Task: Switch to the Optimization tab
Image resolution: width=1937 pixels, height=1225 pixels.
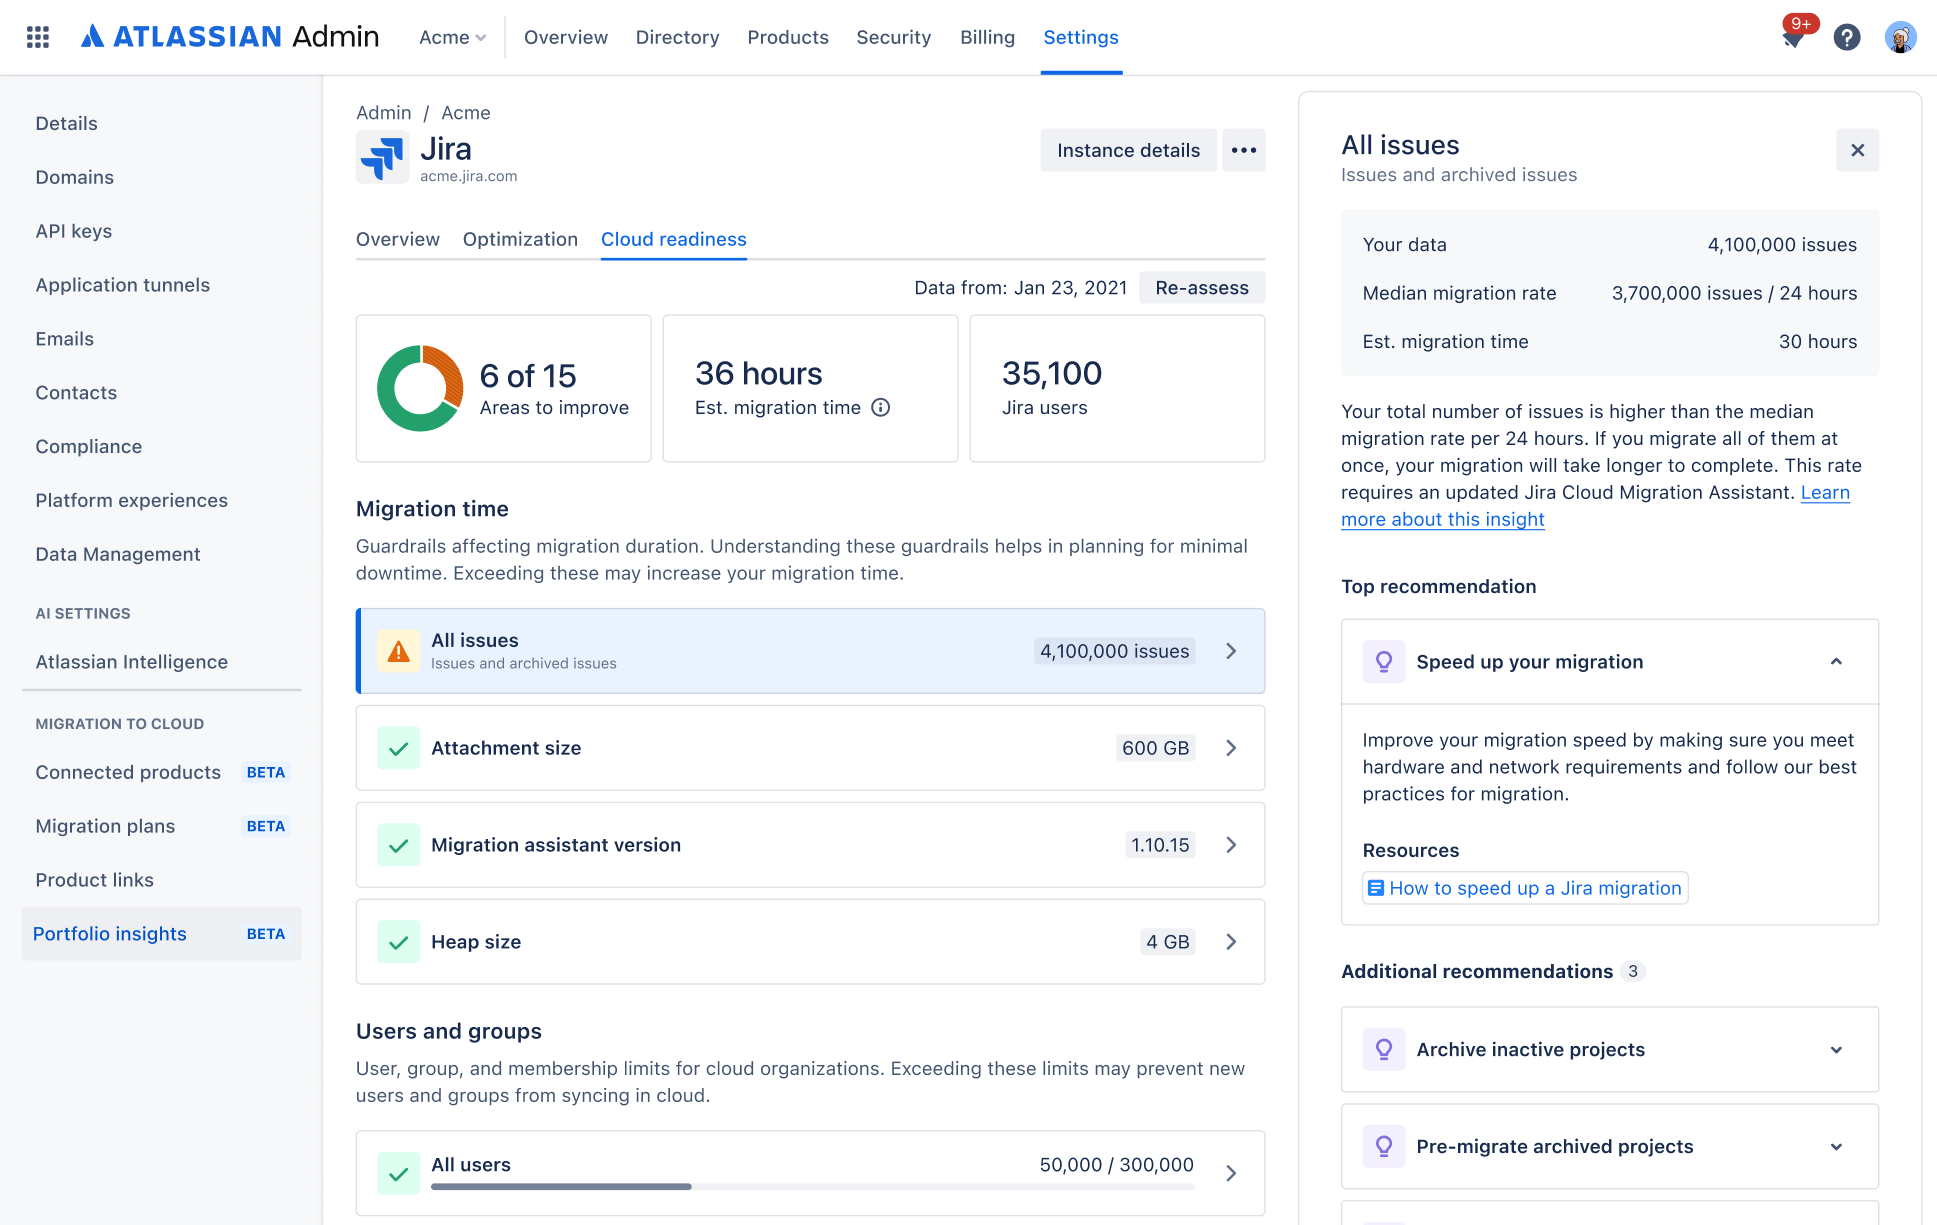Action: (x=520, y=239)
